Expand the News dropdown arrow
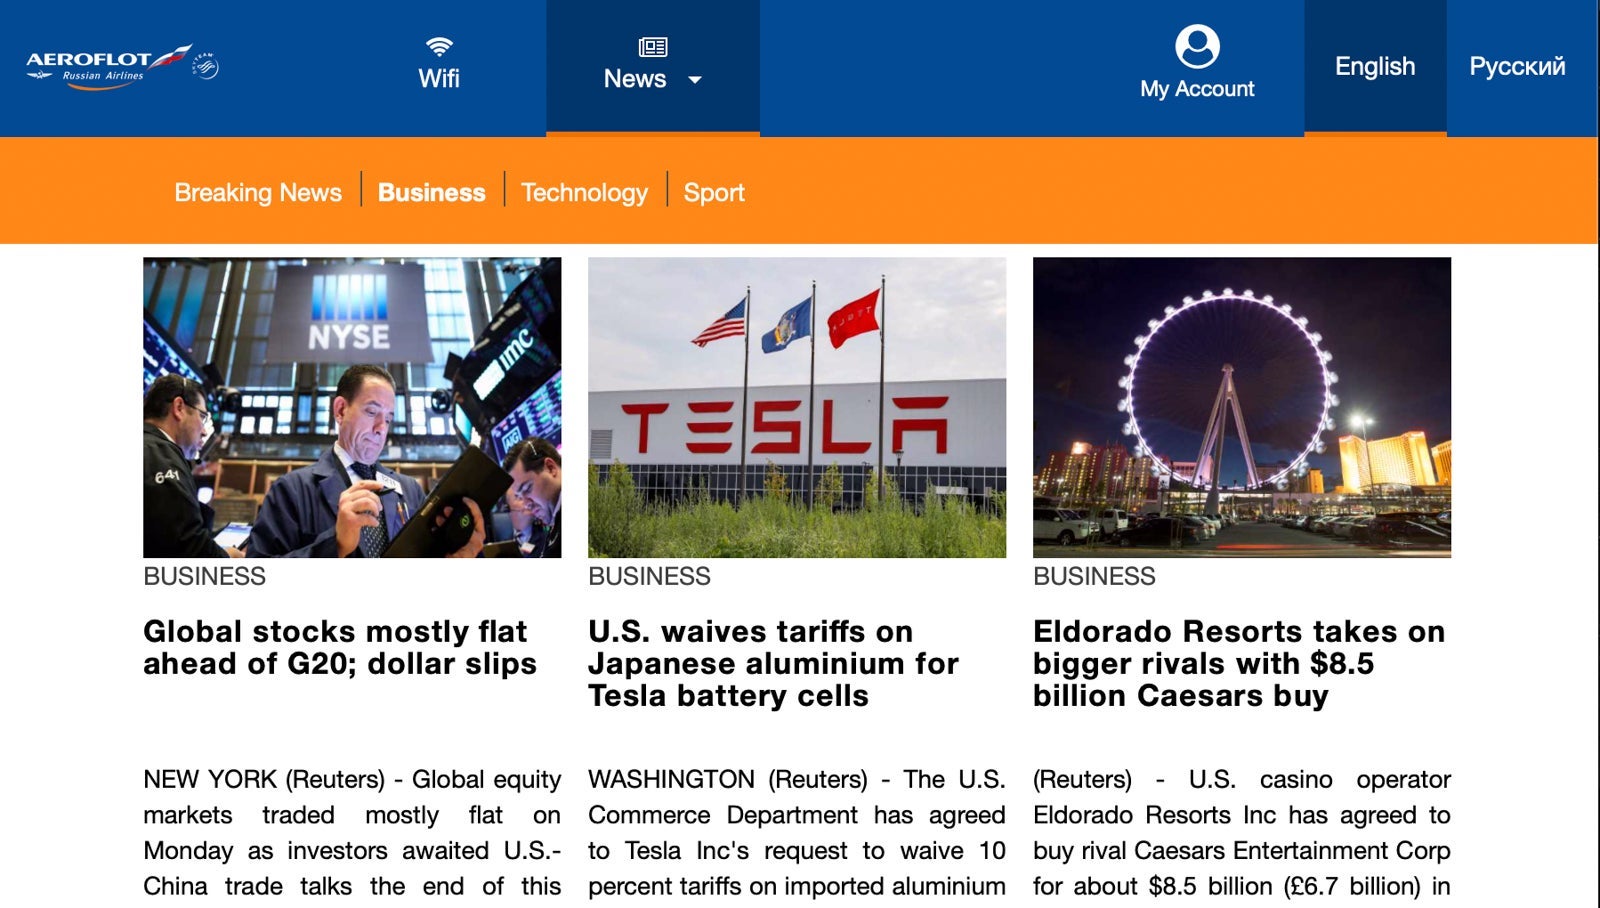Image resolution: width=1600 pixels, height=908 pixels. point(695,80)
